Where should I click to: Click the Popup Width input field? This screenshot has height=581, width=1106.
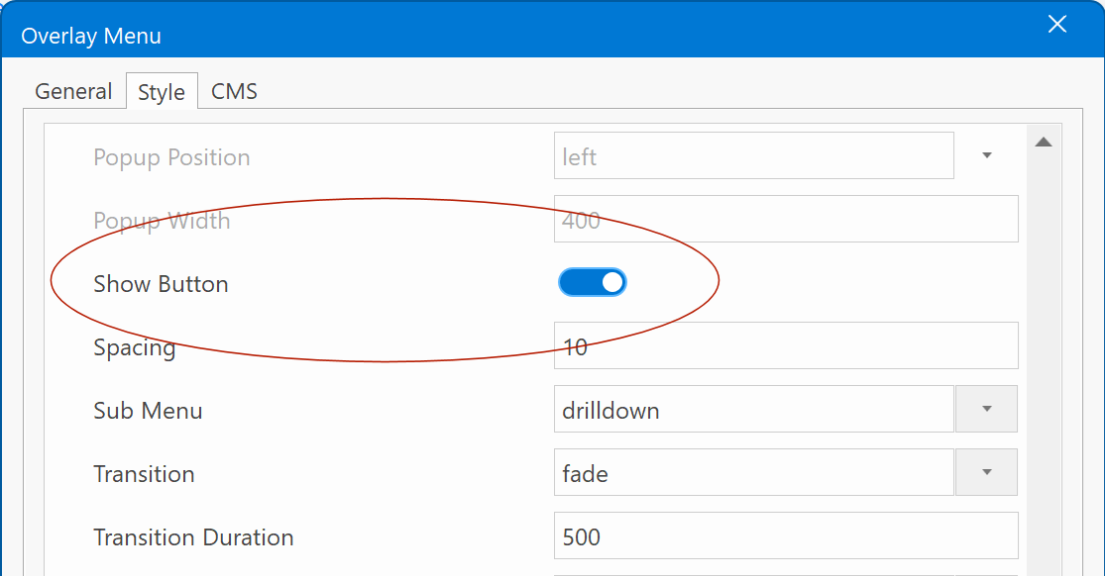click(x=786, y=219)
